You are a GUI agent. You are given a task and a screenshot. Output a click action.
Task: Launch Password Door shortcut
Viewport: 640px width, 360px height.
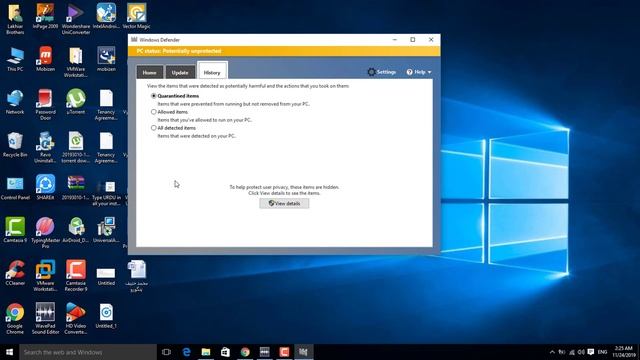(x=45, y=105)
